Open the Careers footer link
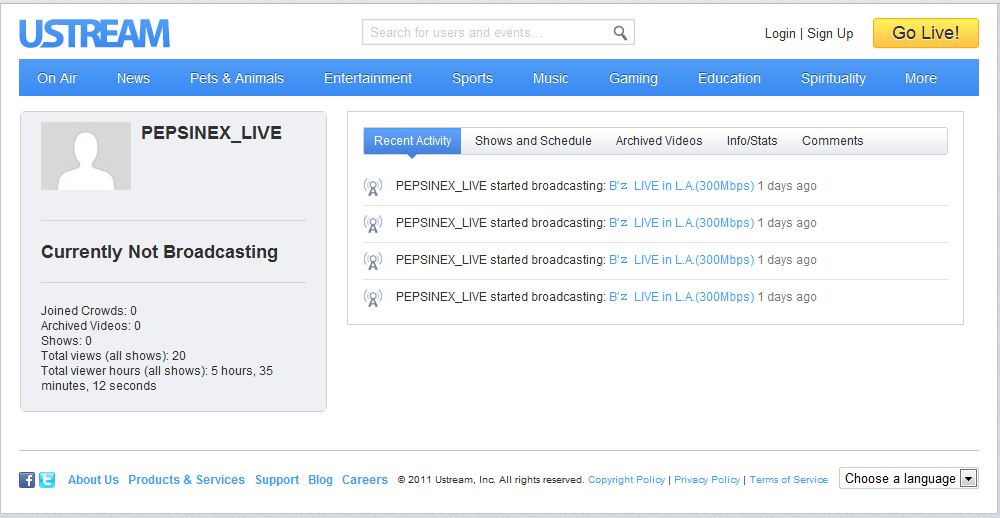 tap(365, 480)
